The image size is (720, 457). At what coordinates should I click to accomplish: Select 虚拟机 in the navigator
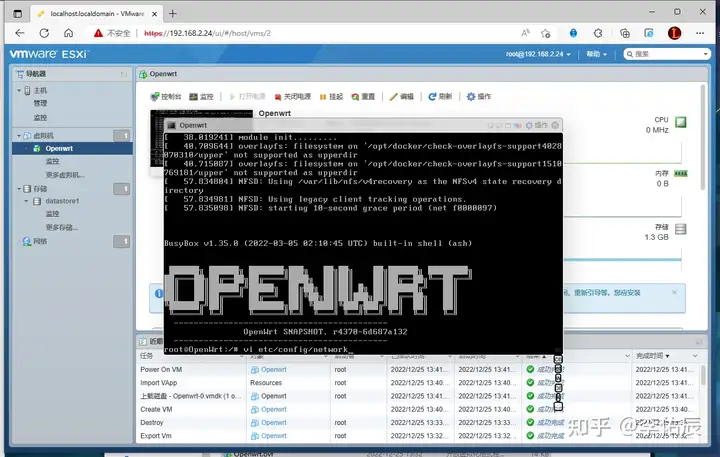coord(43,135)
